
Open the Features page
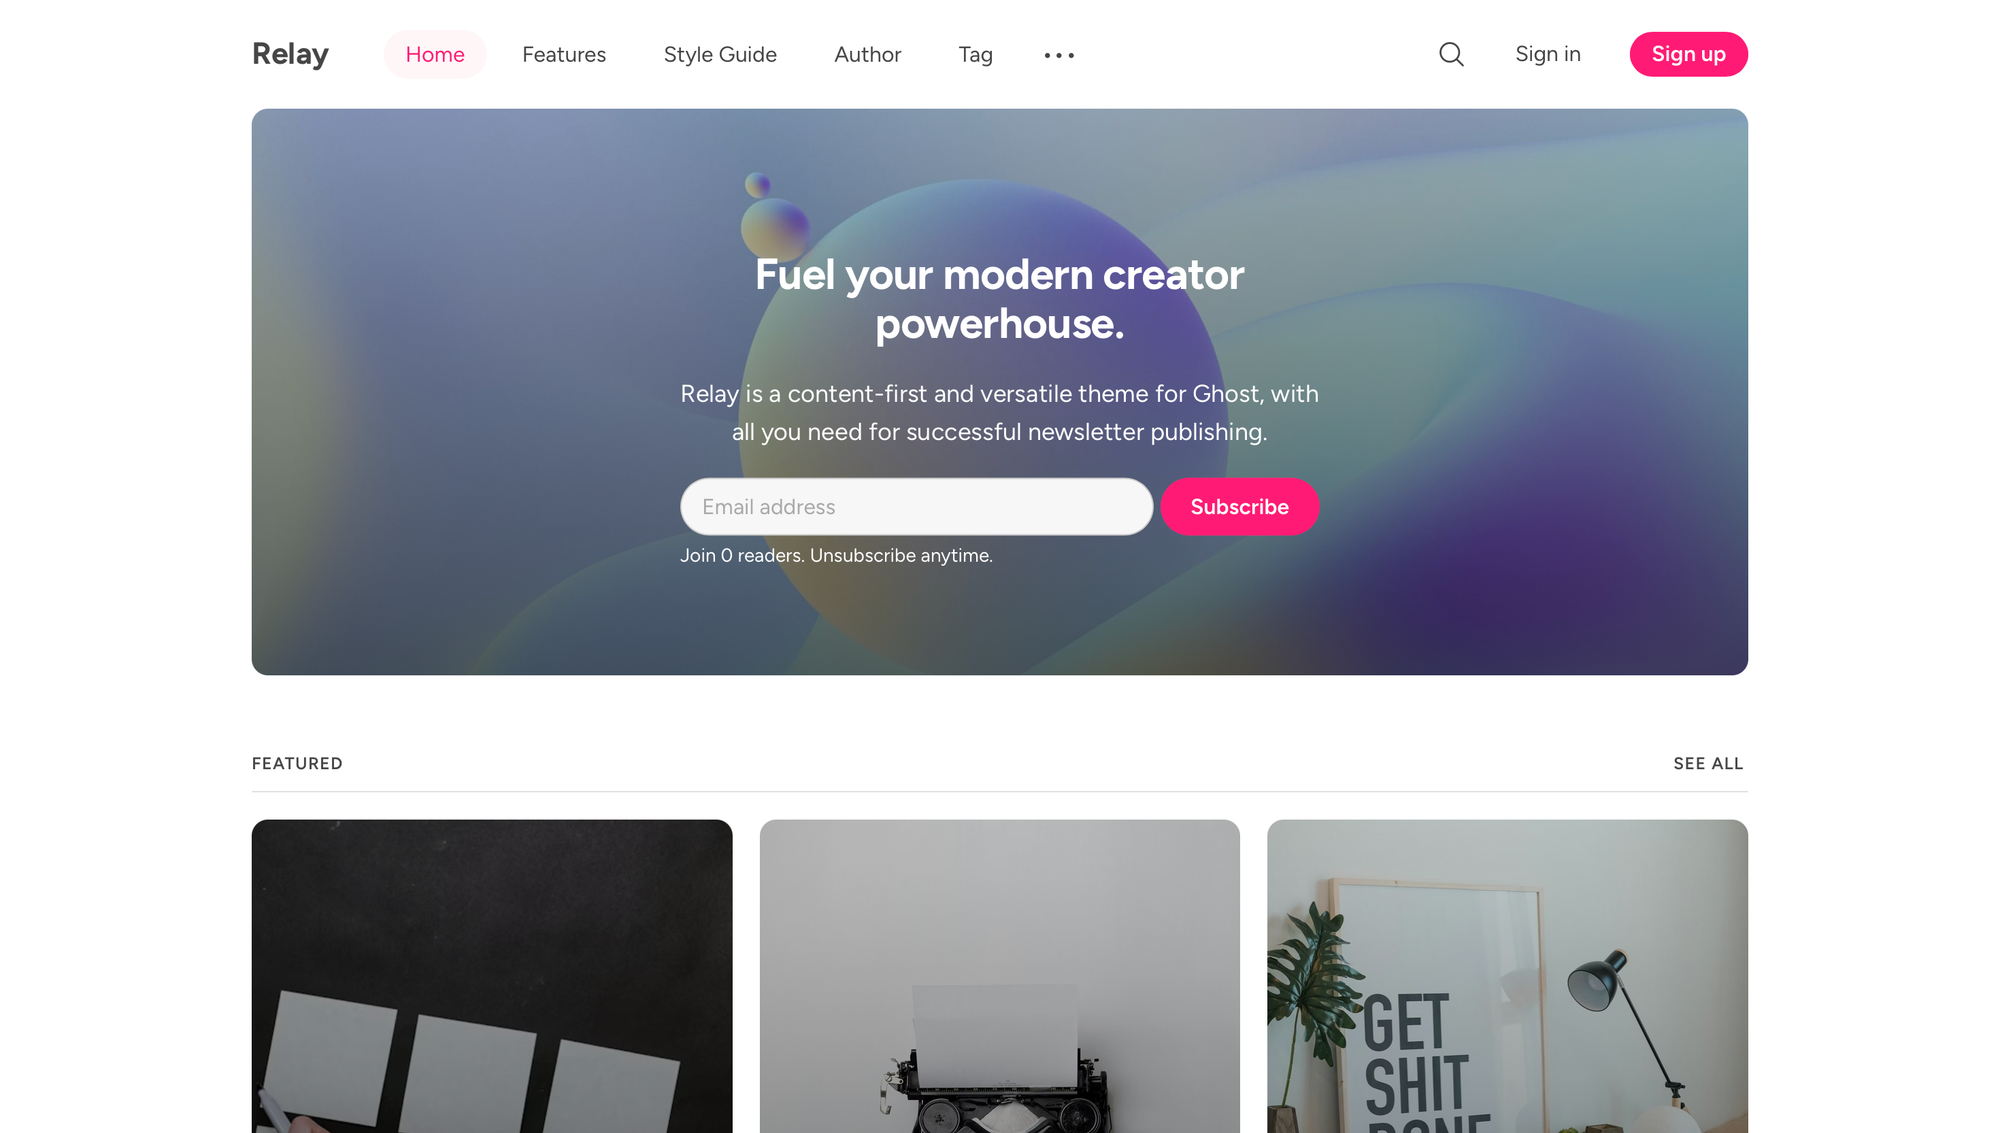pos(564,54)
